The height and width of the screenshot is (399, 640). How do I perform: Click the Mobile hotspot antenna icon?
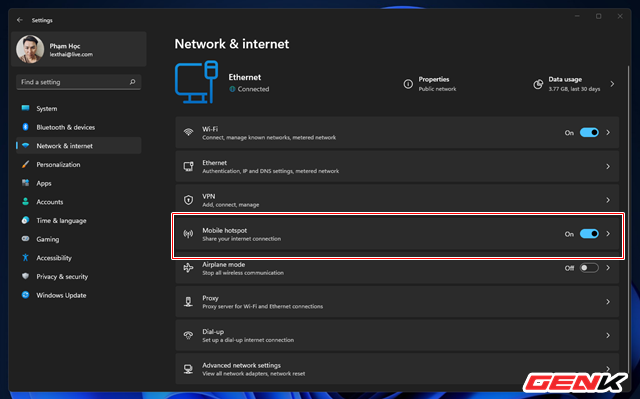pyautogui.click(x=188, y=234)
